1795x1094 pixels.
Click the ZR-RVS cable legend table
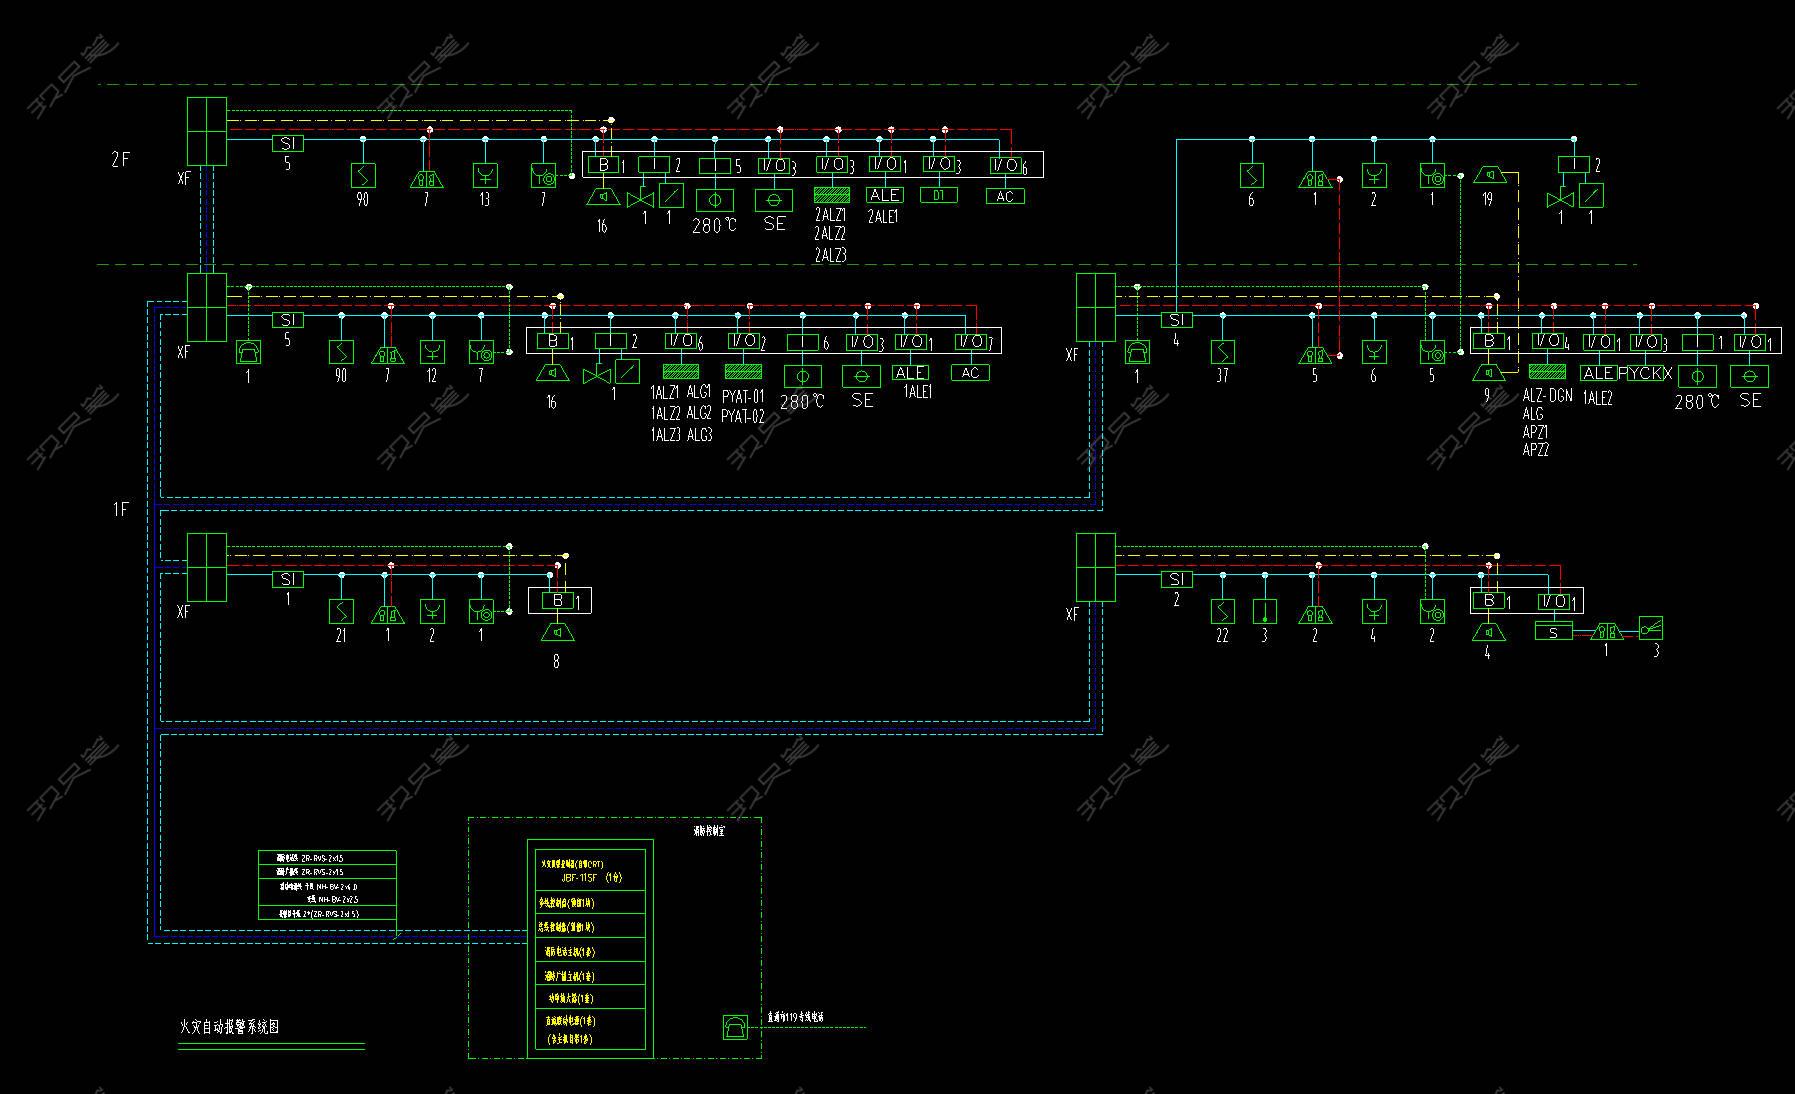point(327,885)
